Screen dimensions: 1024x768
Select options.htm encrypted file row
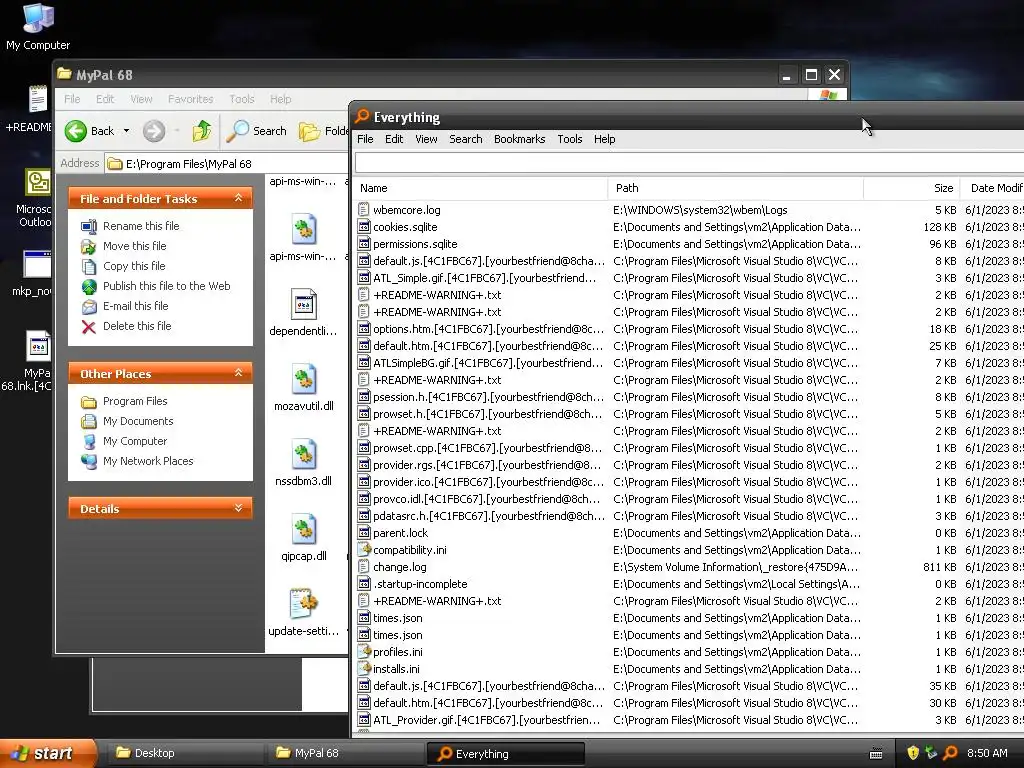click(689, 328)
